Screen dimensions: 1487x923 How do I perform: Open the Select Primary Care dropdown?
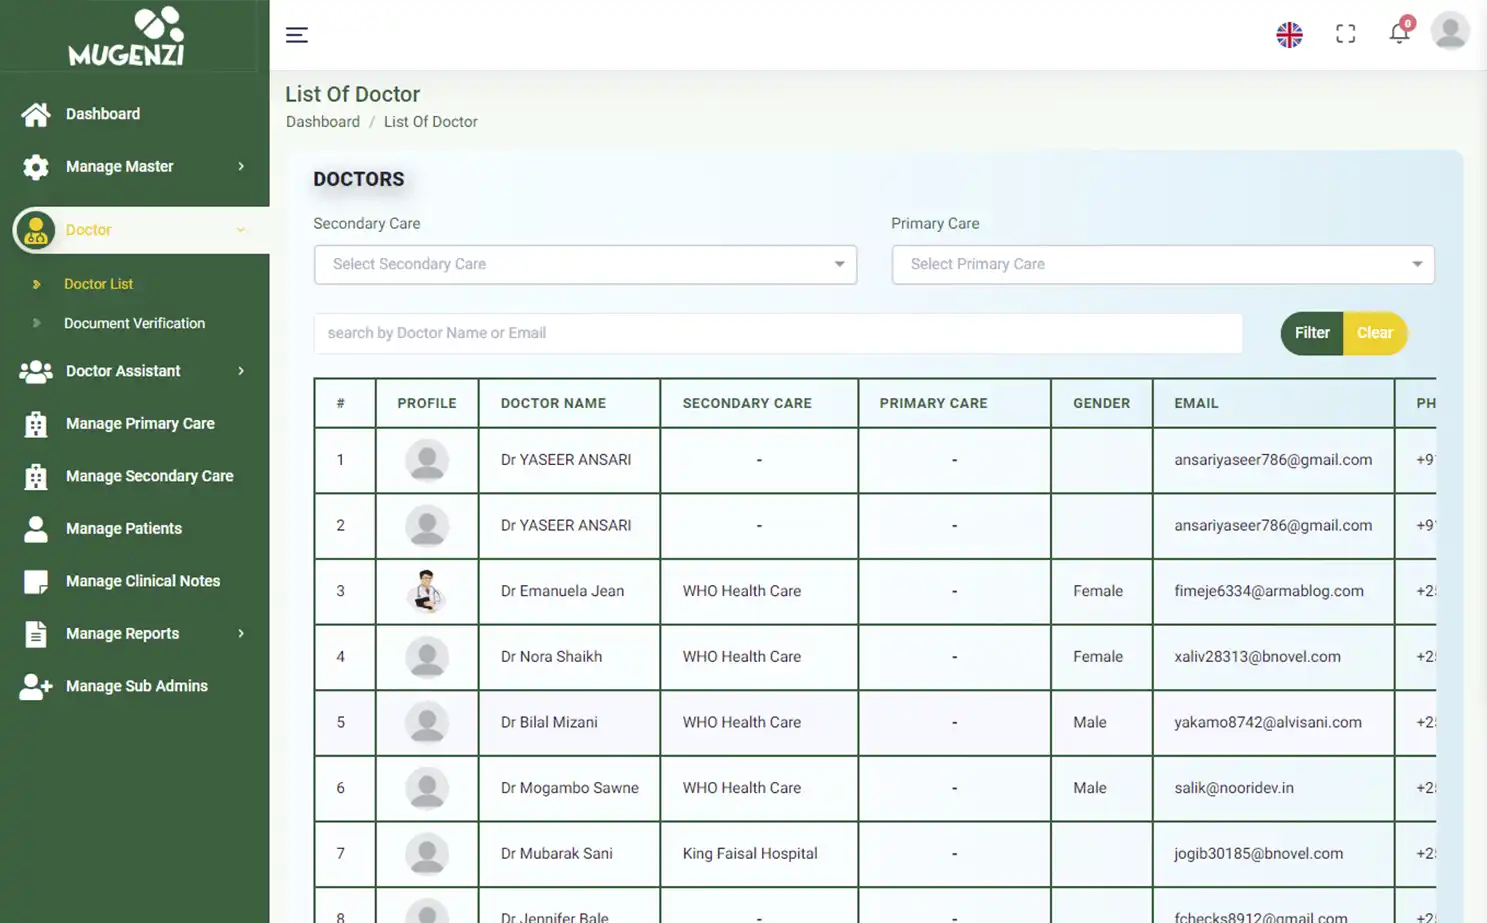(x=1163, y=264)
